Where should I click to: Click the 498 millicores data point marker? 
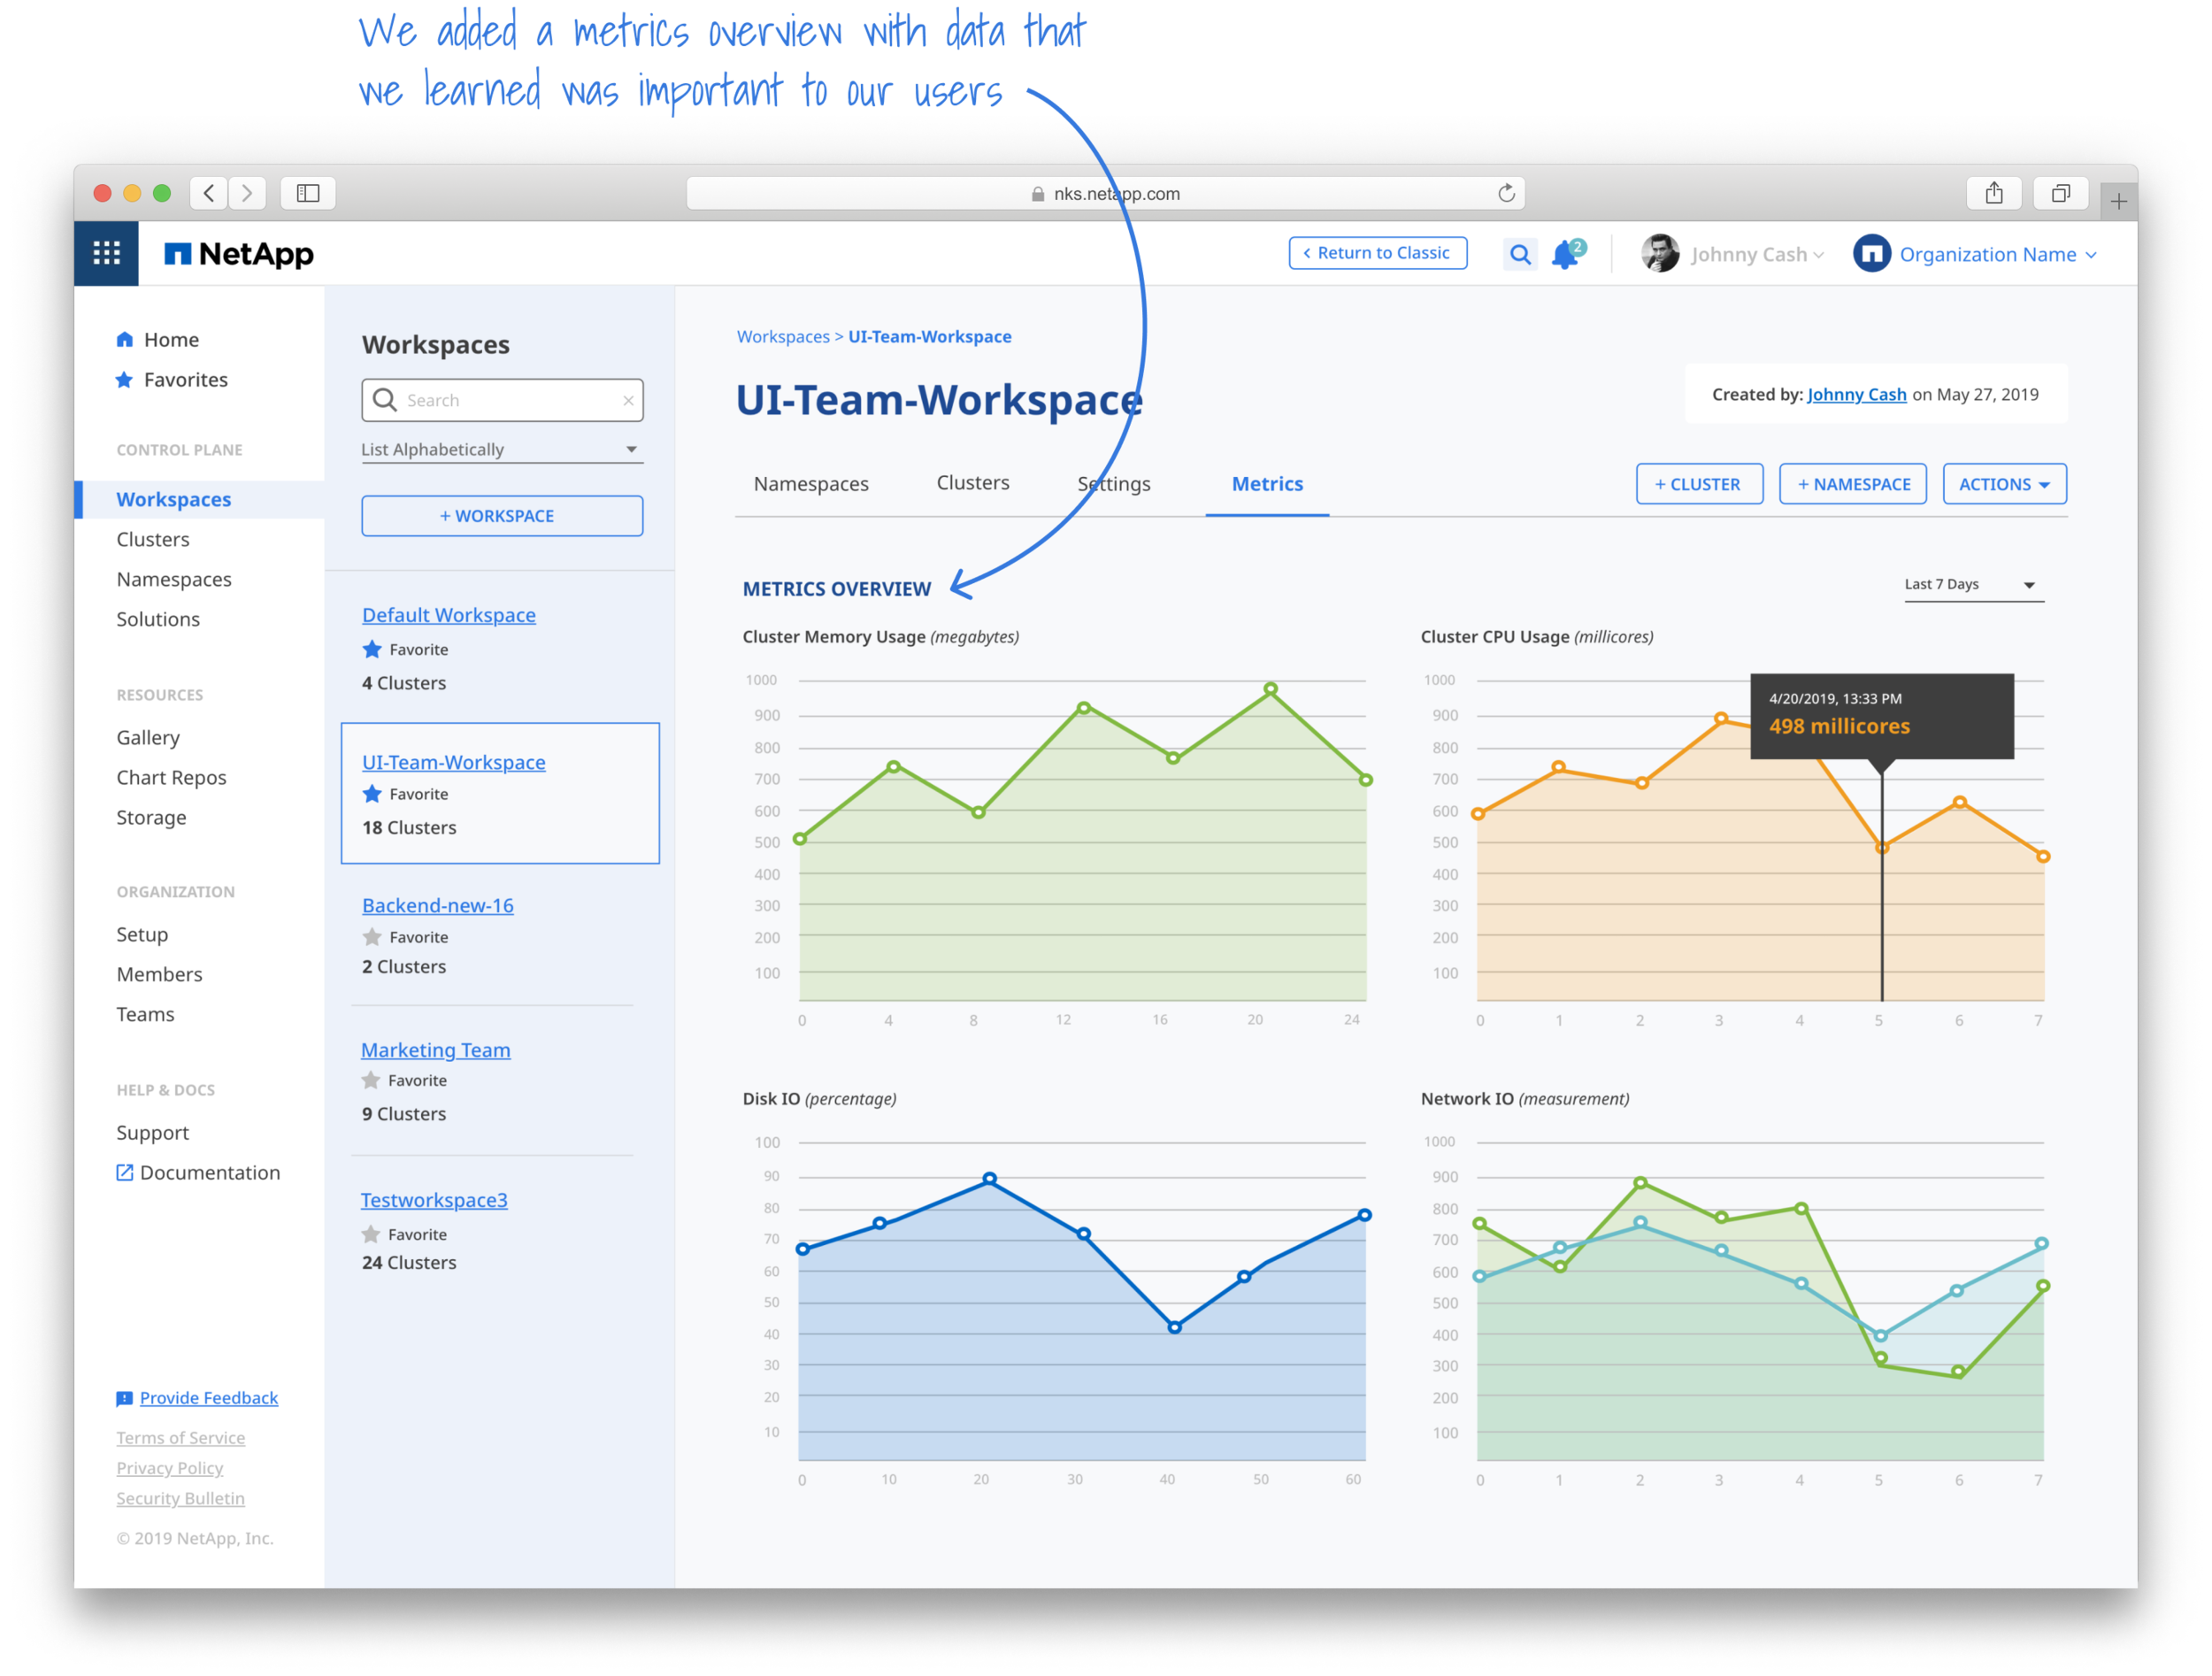tap(1882, 847)
